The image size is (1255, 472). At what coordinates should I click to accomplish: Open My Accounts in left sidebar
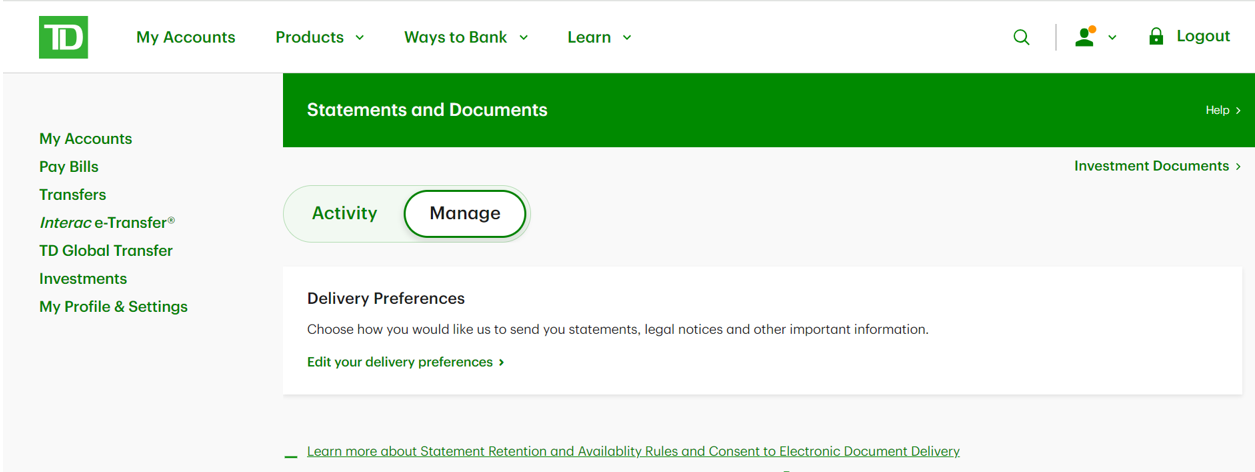[x=85, y=139]
